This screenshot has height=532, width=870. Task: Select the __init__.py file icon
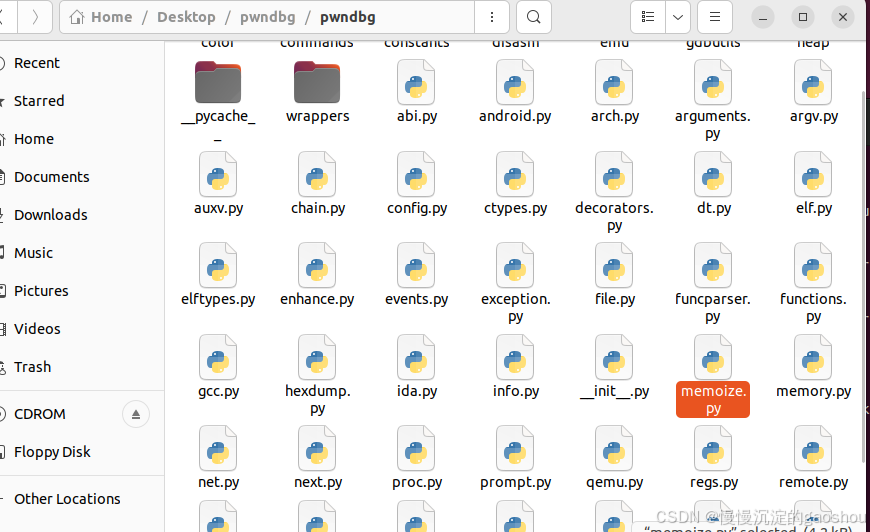(x=614, y=357)
